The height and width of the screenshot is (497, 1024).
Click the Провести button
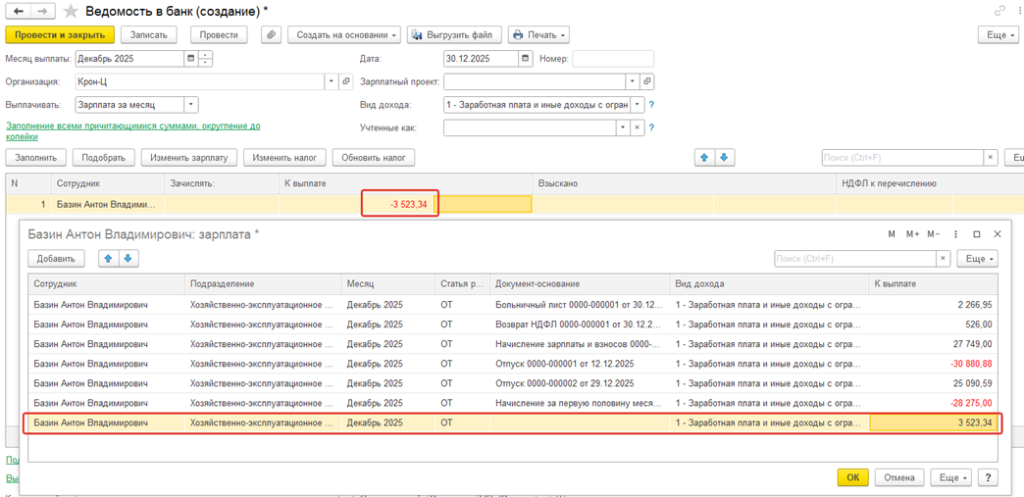(219, 35)
